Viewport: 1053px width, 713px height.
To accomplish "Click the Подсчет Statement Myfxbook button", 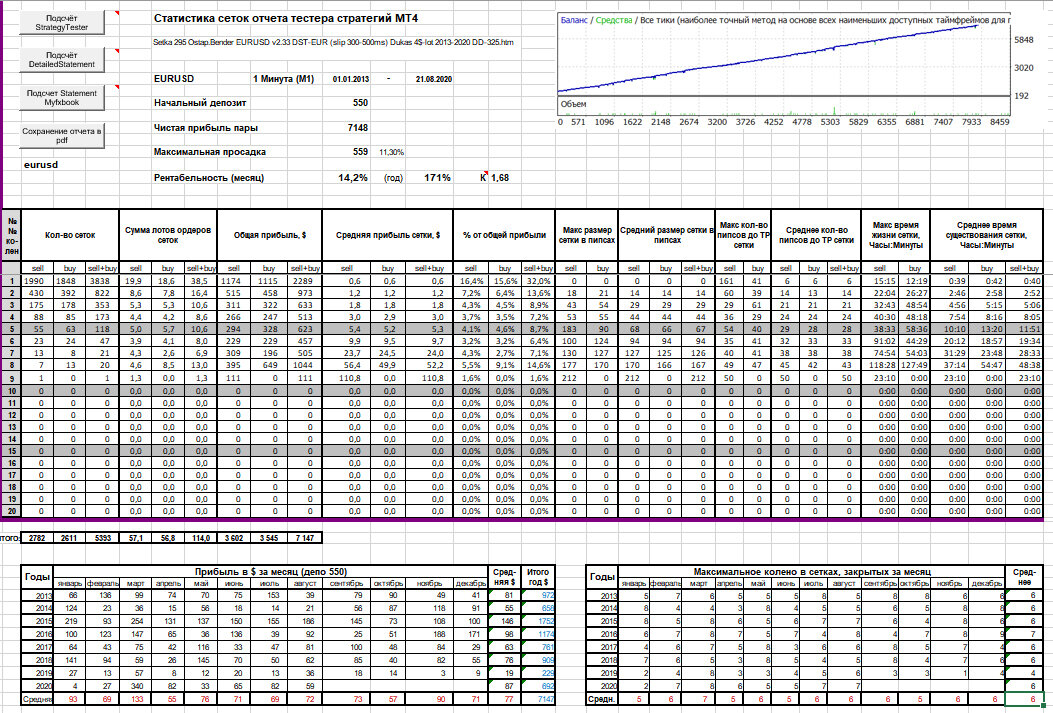I will click(x=62, y=98).
